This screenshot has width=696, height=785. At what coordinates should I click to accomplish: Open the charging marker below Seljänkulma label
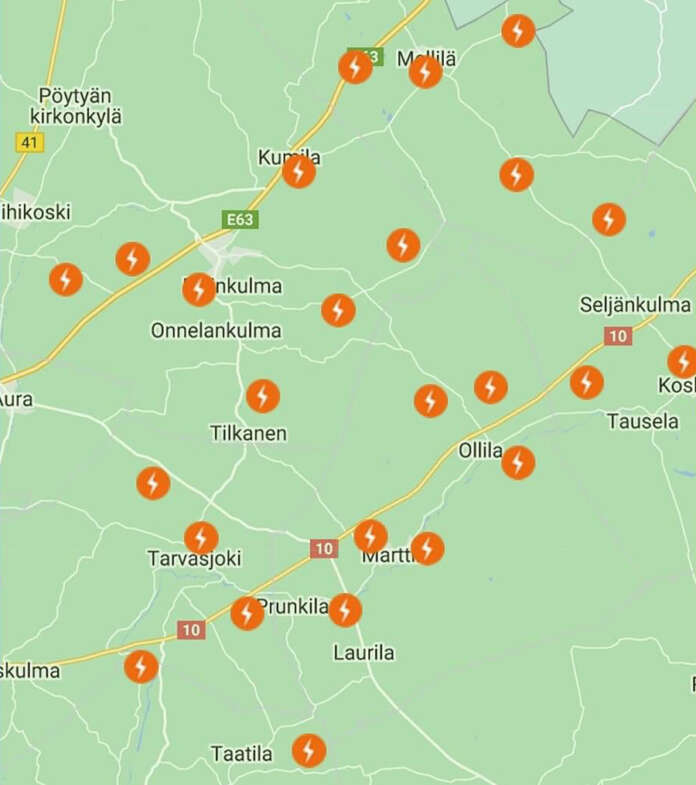coord(587,382)
